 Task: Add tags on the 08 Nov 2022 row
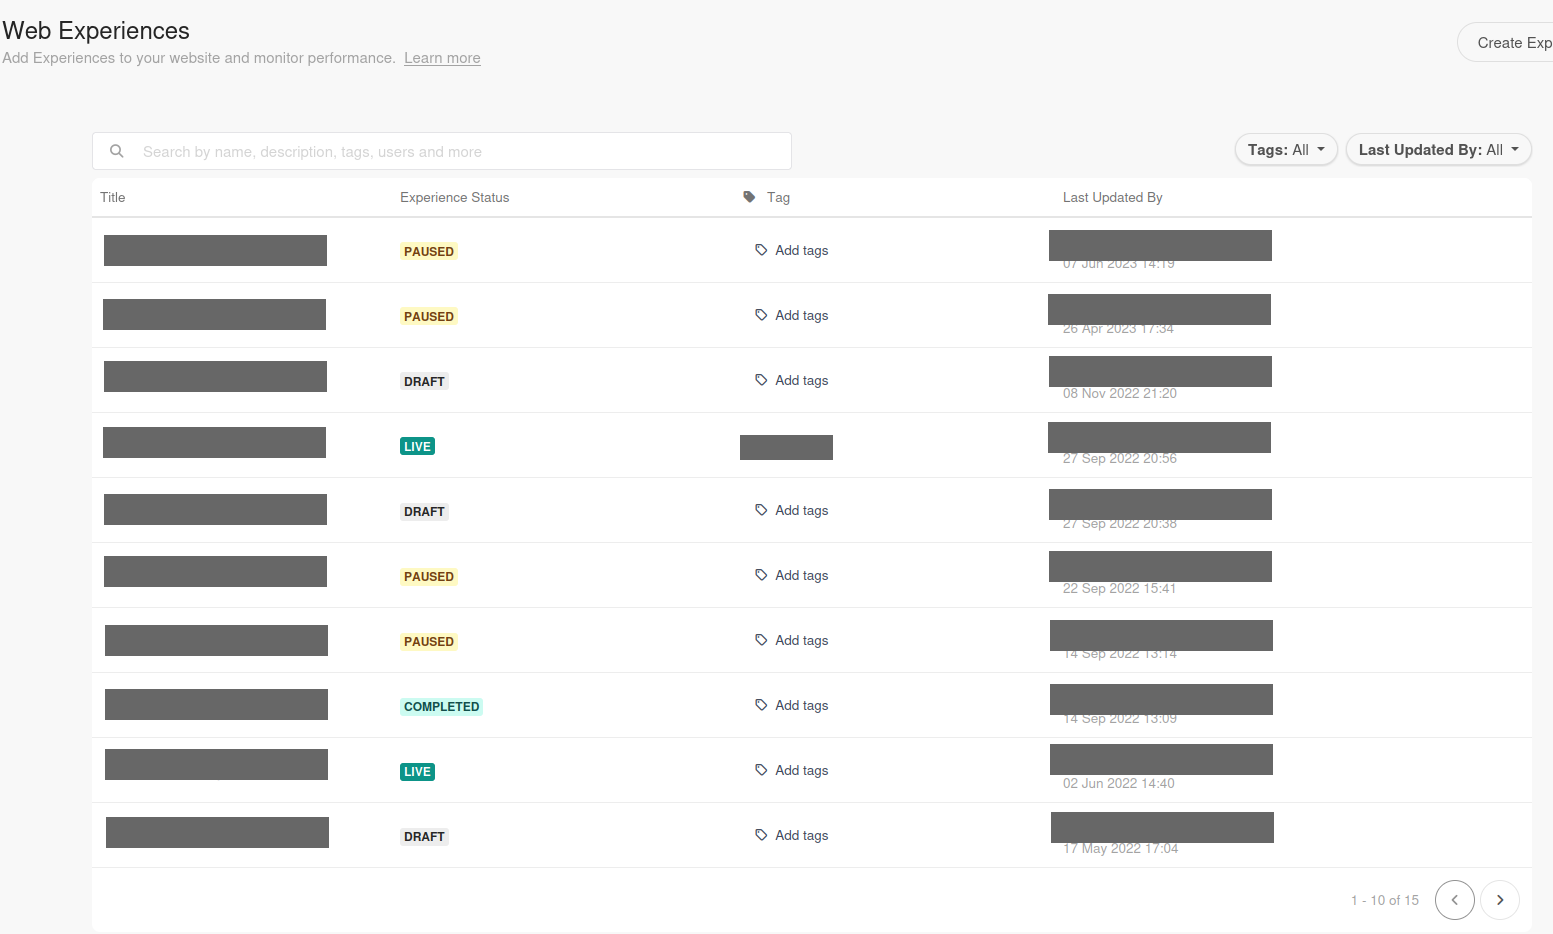[792, 380]
